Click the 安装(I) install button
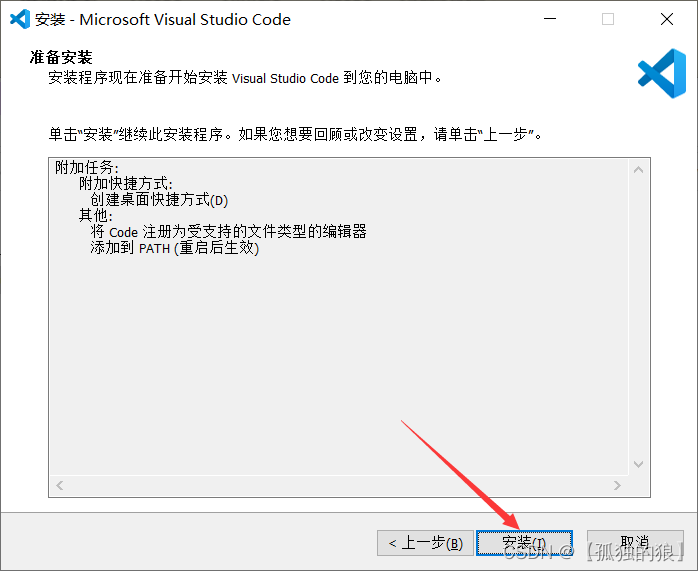698x571 pixels. tap(524, 543)
